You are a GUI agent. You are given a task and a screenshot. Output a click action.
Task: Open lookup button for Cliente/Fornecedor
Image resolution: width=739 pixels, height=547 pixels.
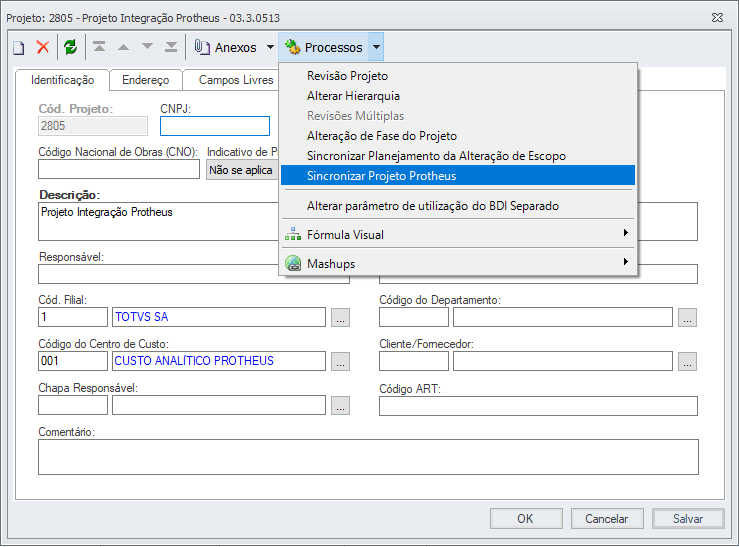(x=688, y=362)
